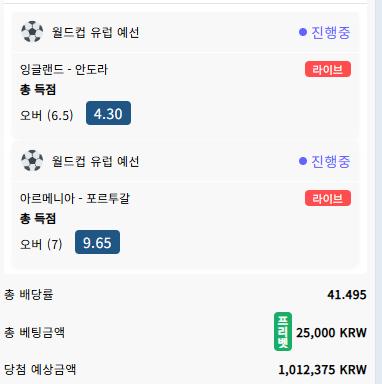This screenshot has width=382, height=384.
Task: Select the 9.65 odds button
Action: point(97,242)
